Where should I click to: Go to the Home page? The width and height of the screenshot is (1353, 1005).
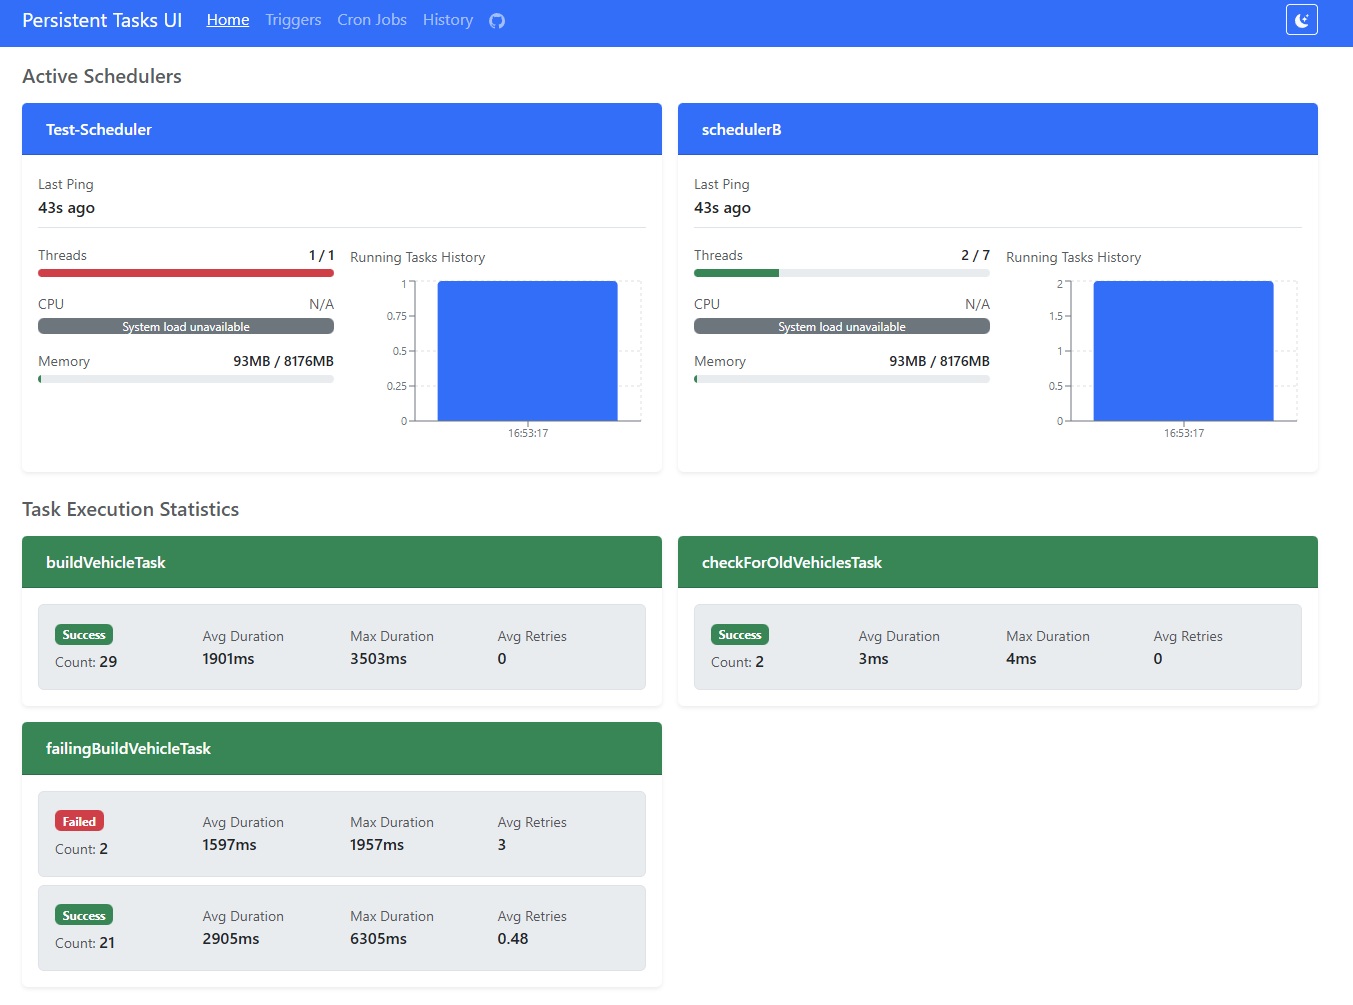(x=228, y=20)
